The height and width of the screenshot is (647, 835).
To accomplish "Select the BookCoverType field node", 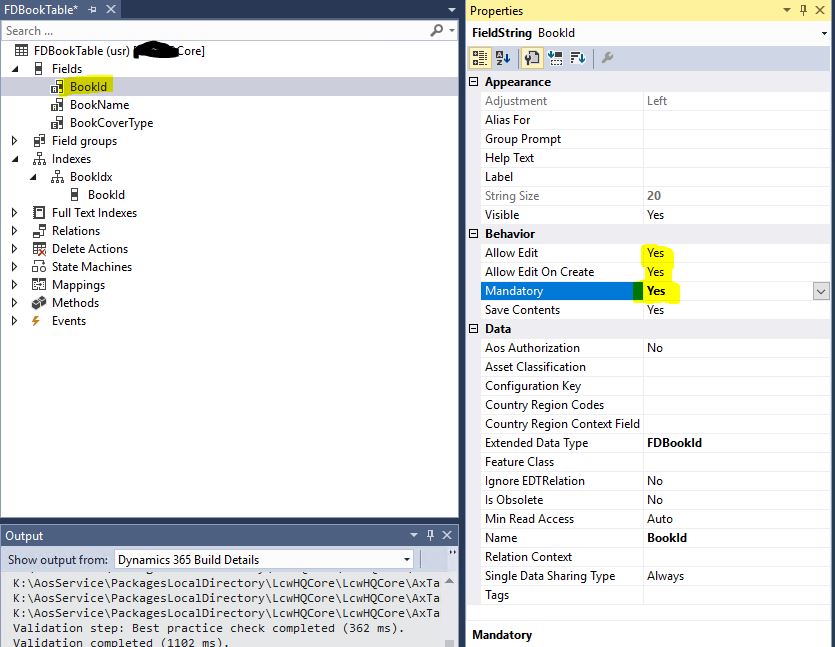I will [x=110, y=123].
